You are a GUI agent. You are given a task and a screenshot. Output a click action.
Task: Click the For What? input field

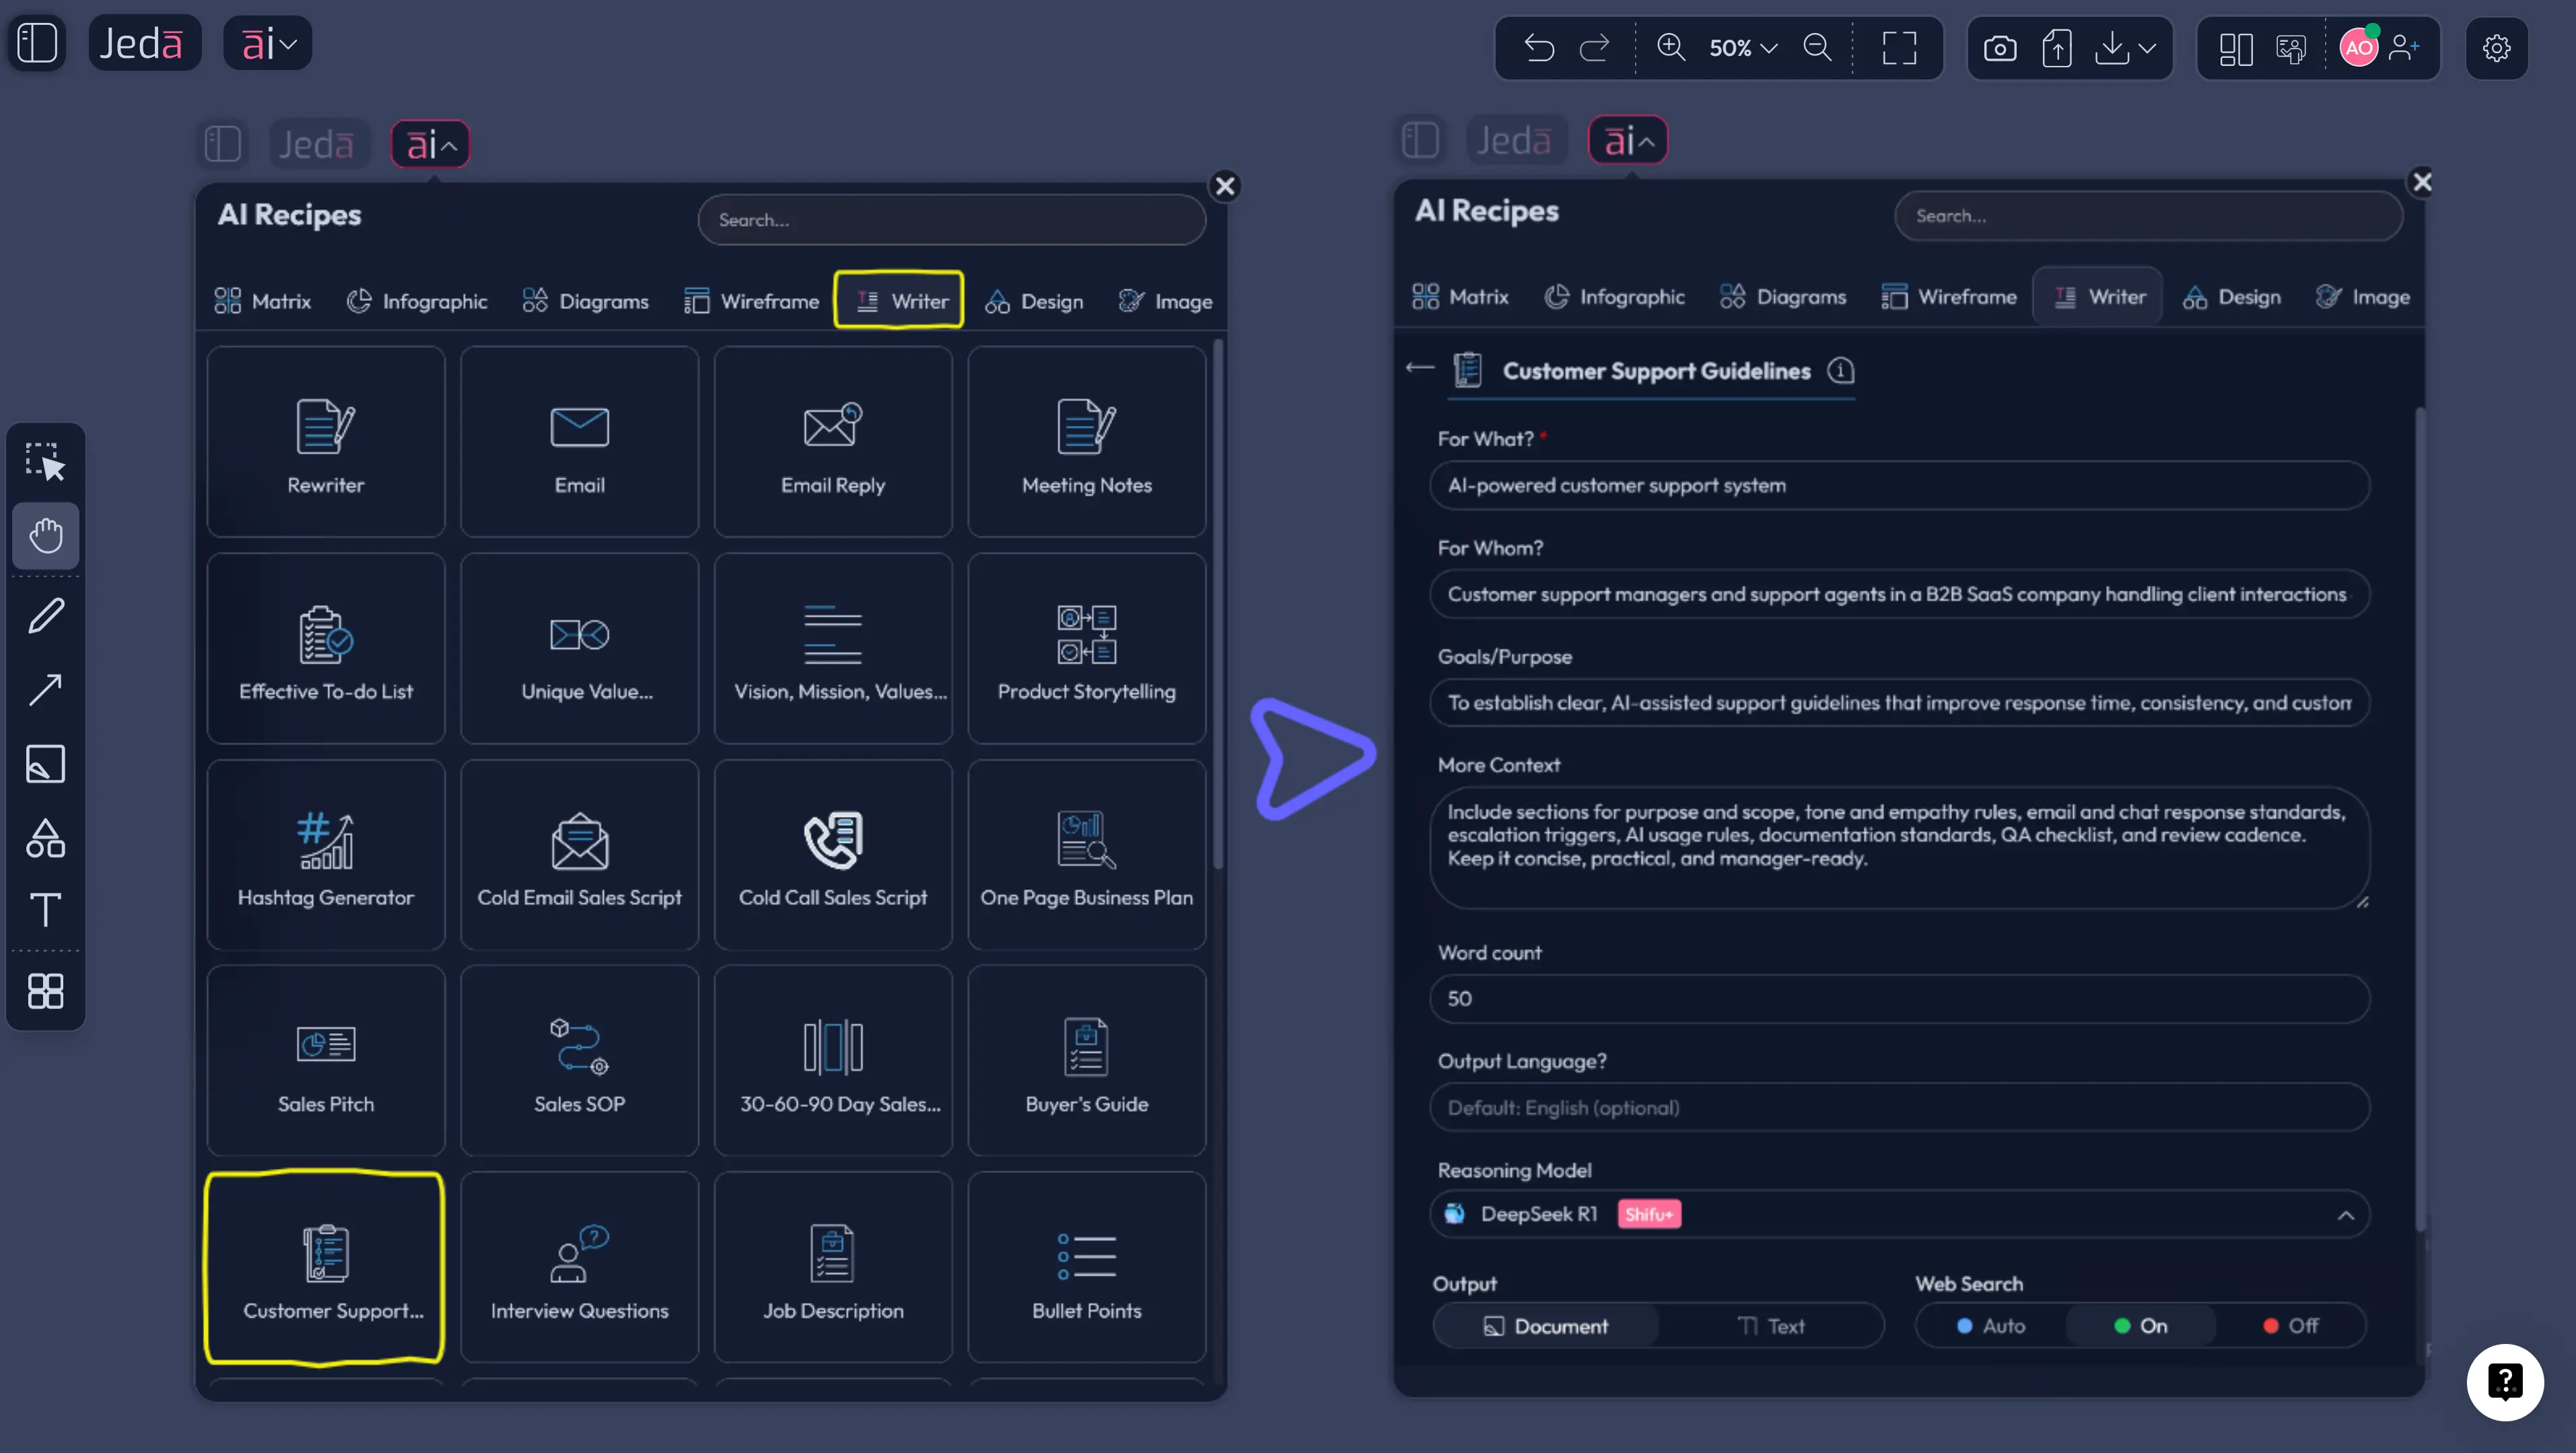coord(1900,485)
